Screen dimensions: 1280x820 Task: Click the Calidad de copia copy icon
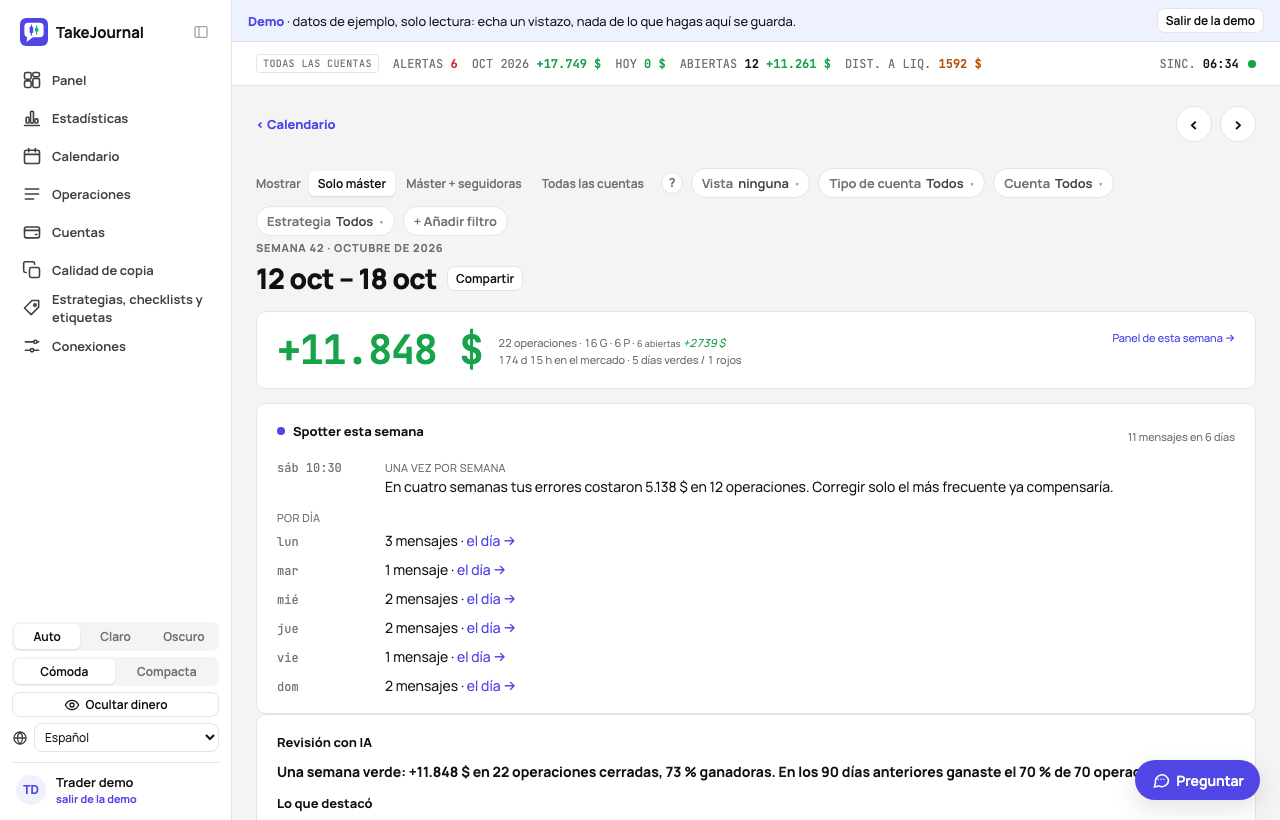click(x=32, y=270)
